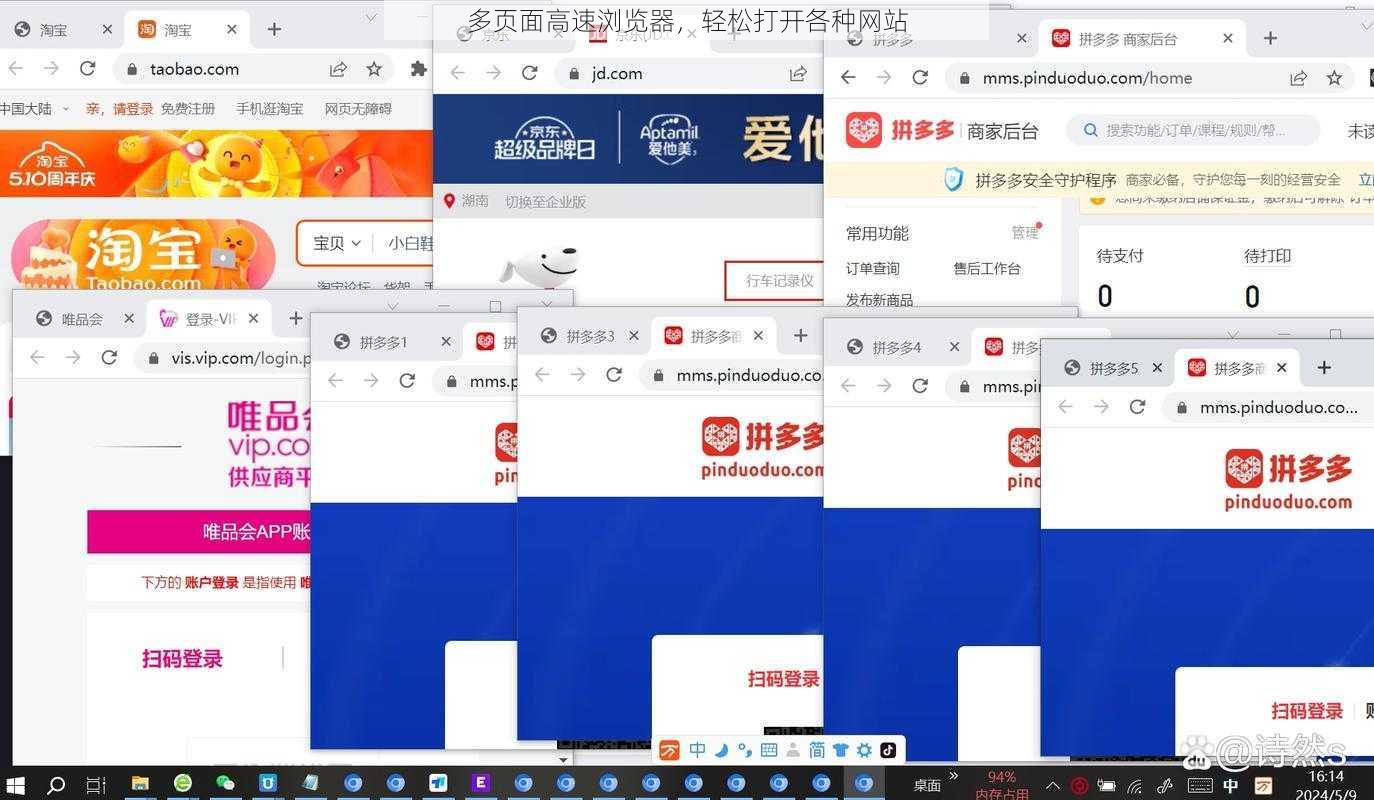Screen dimensions: 1374x800
Task: Open the IME toolbar soft keyboard icon
Action: (769, 750)
